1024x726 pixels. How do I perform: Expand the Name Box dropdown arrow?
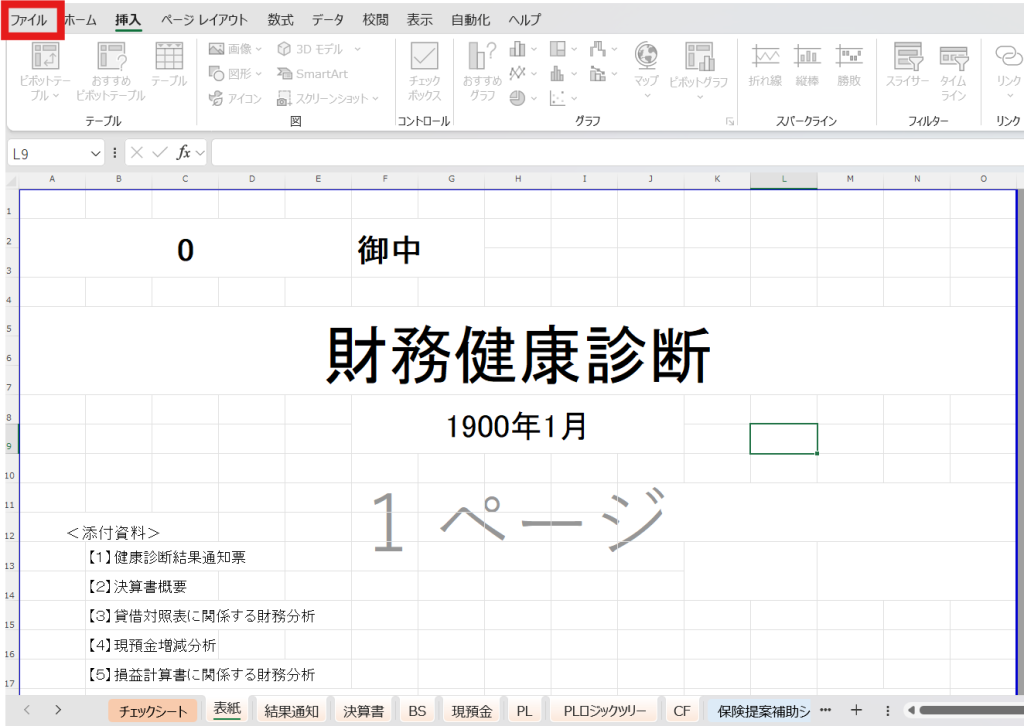[96, 153]
